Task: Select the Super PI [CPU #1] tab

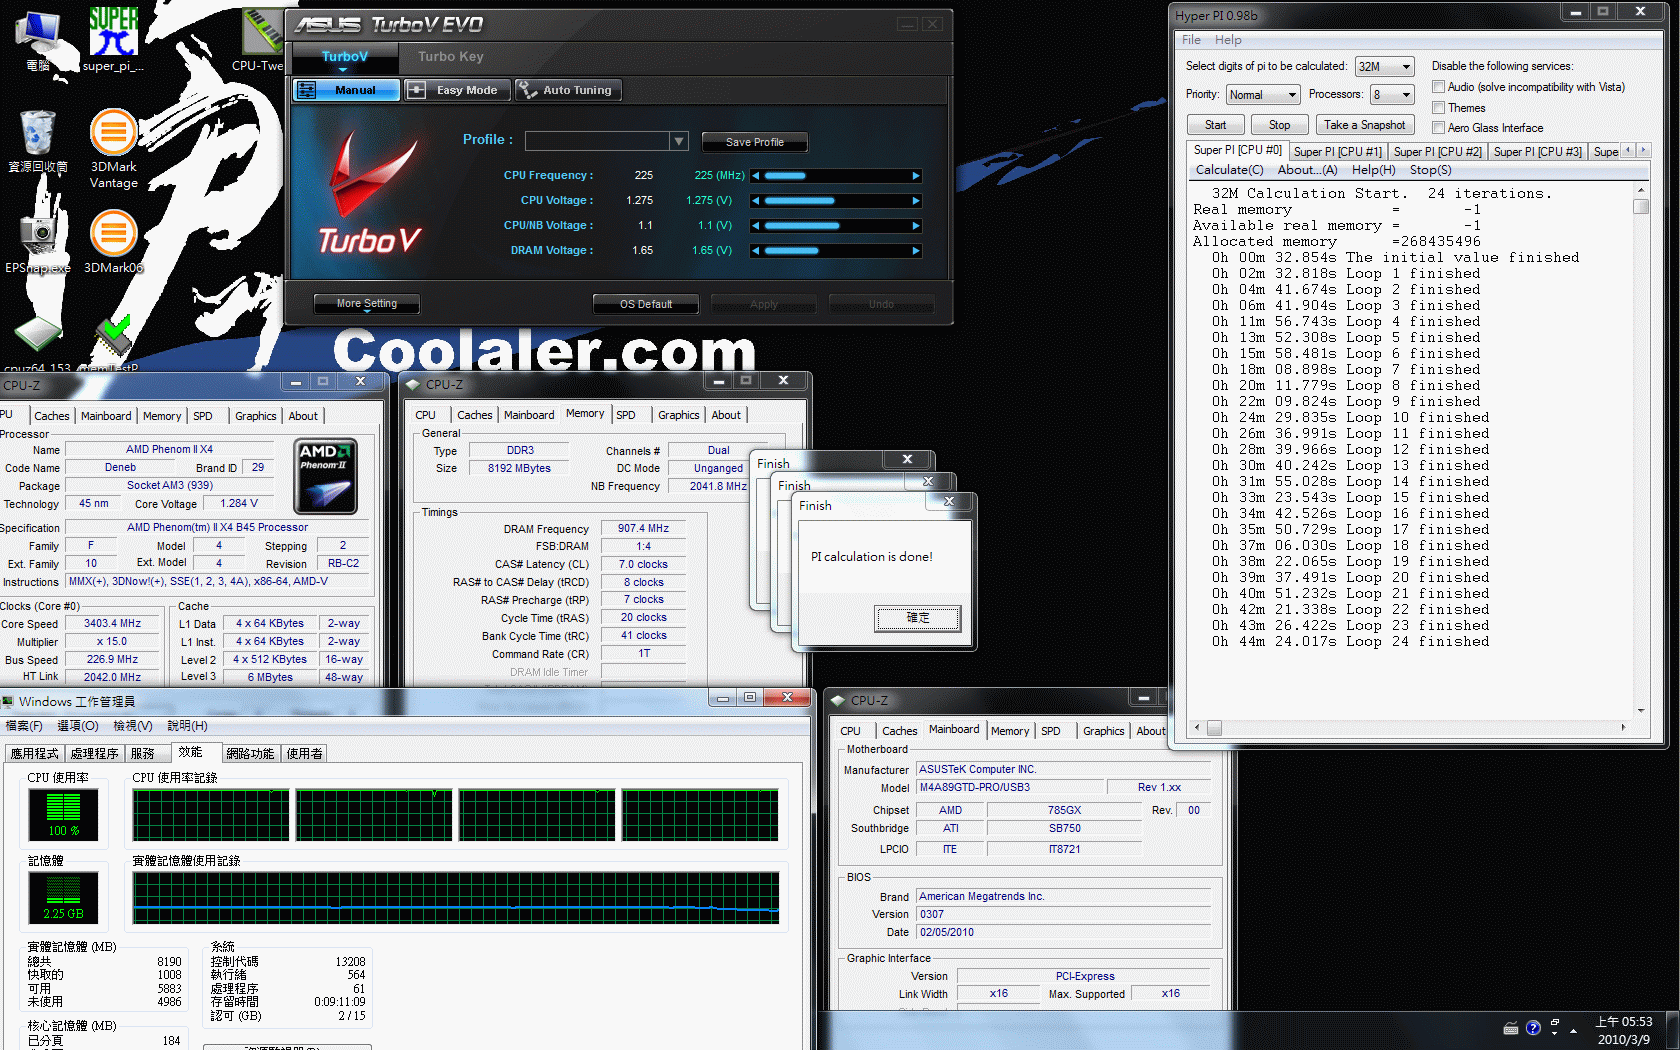Action: point(1337,151)
